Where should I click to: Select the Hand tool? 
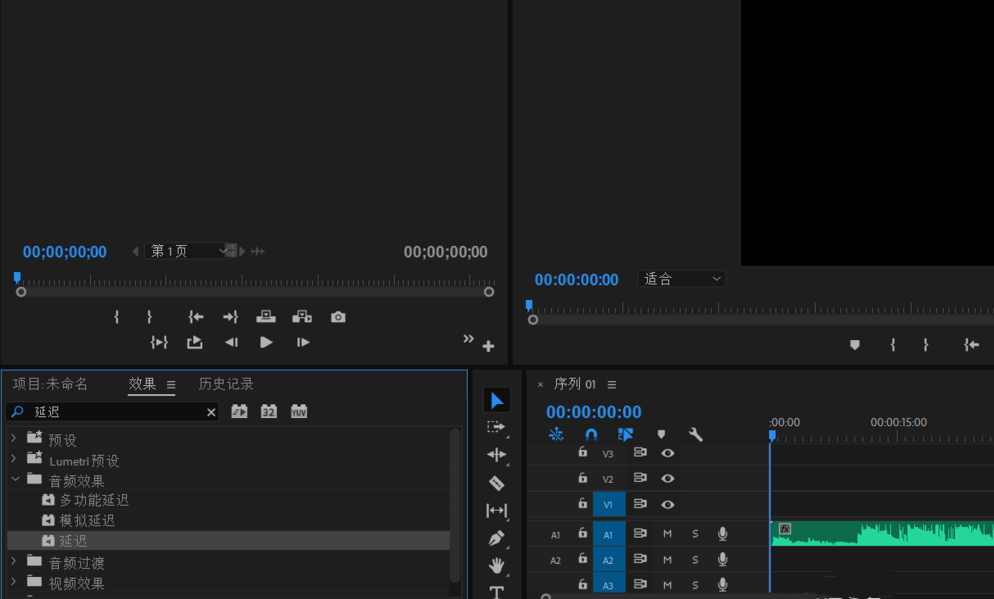(x=497, y=566)
